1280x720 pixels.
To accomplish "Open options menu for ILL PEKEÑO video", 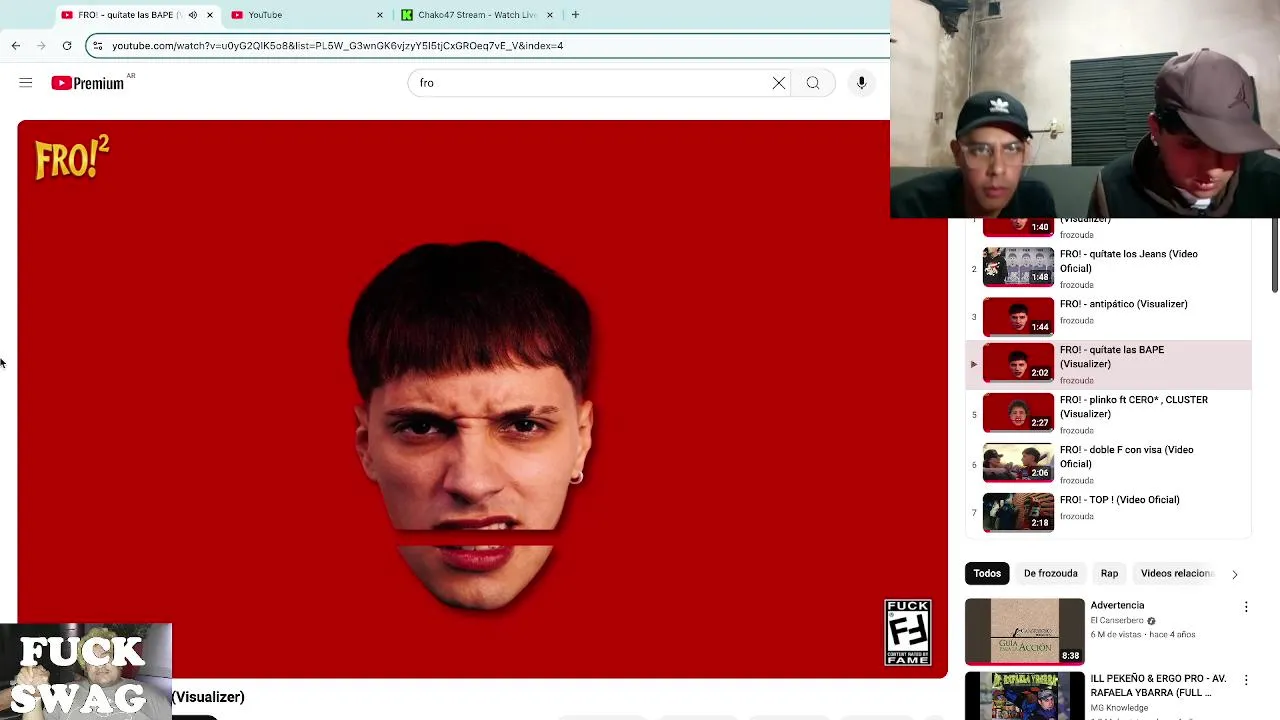I will 1246,680.
